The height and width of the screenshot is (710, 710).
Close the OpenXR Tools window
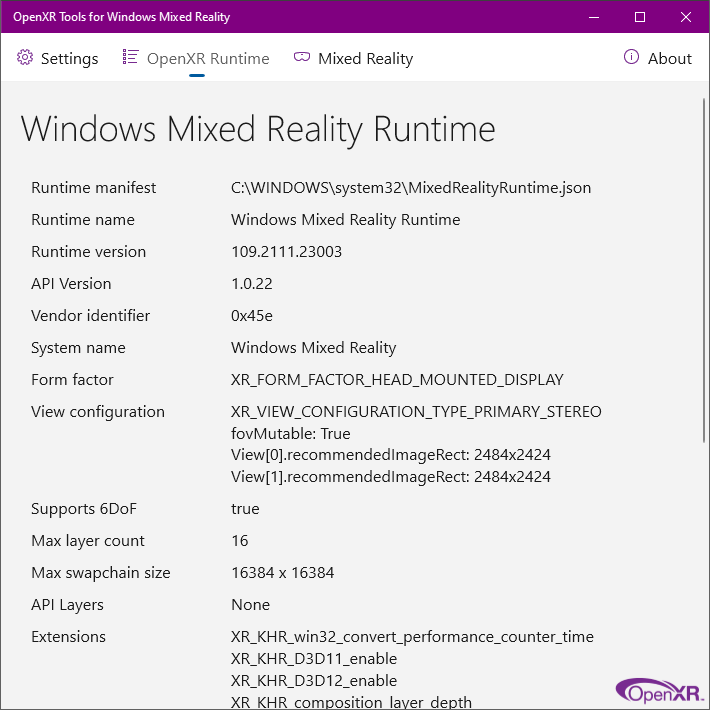686,17
